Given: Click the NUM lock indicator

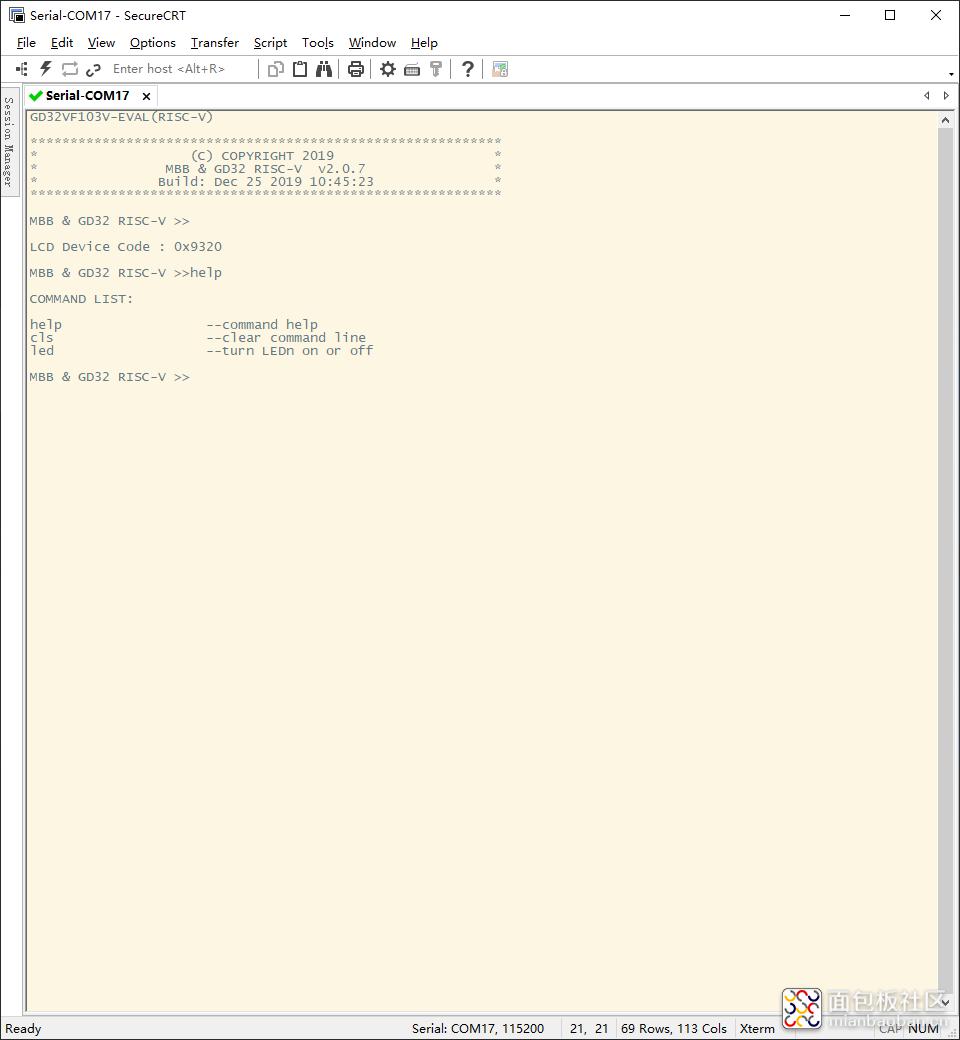Looking at the screenshot, I should (x=924, y=1029).
